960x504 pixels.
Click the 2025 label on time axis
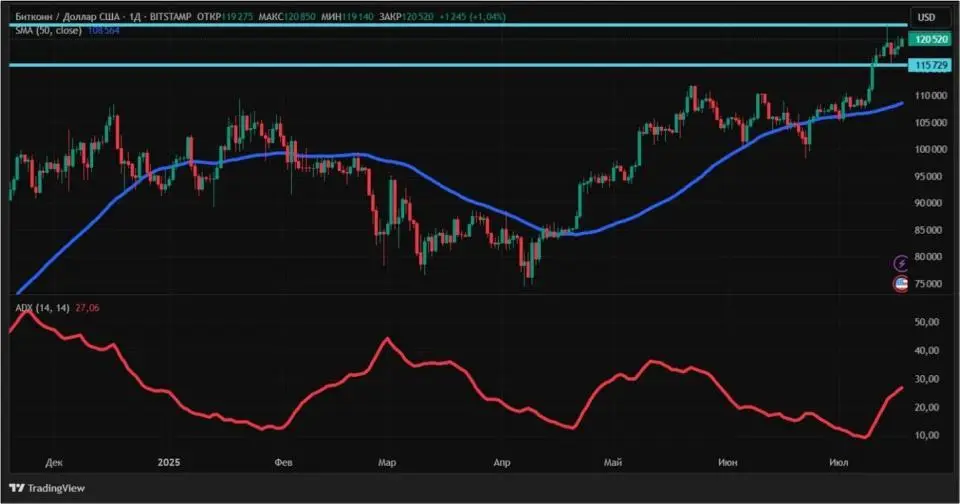pos(168,462)
